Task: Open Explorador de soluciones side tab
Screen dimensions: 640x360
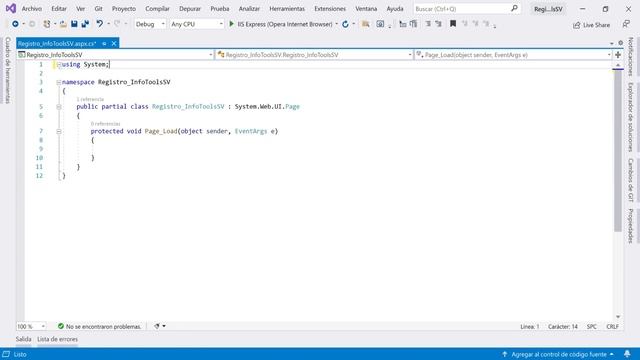Action: (631, 117)
